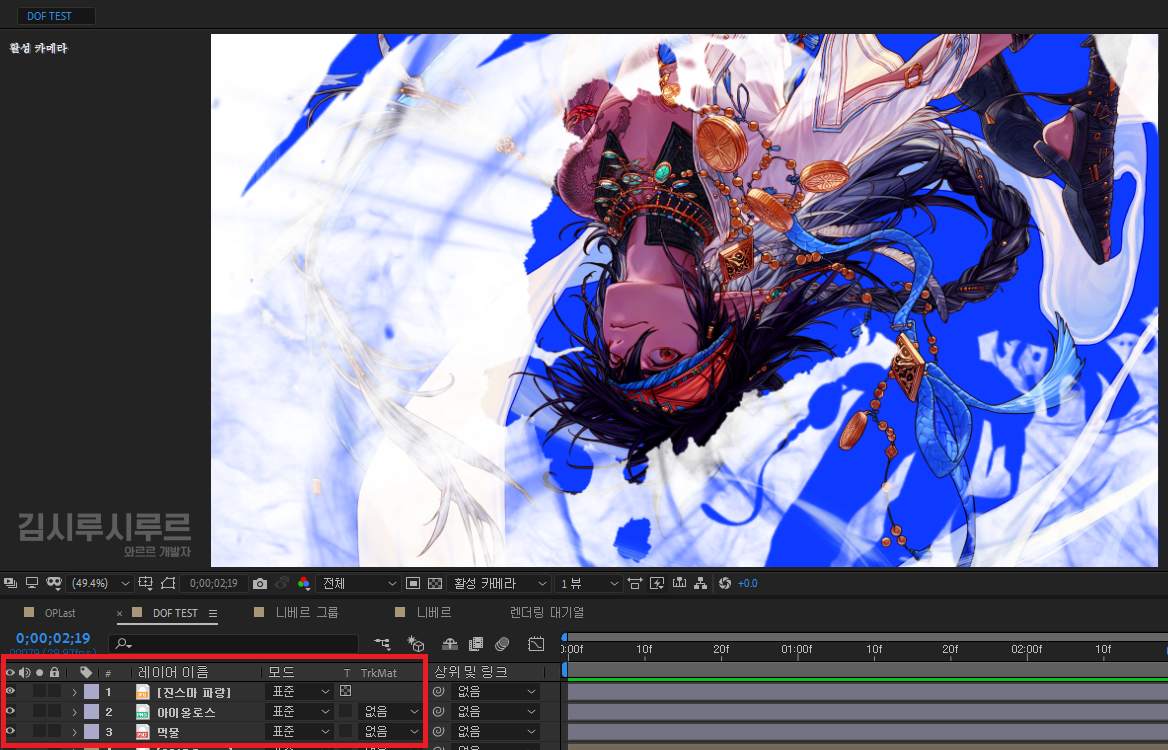
Task: Expand the 먹물 layer properties
Action: pos(74,732)
